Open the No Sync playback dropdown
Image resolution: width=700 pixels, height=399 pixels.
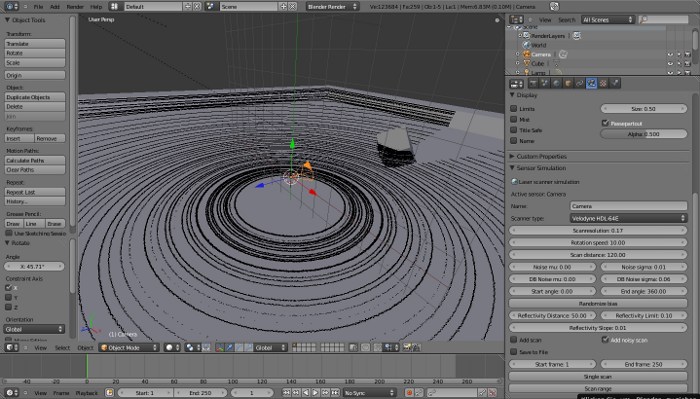tap(369, 393)
